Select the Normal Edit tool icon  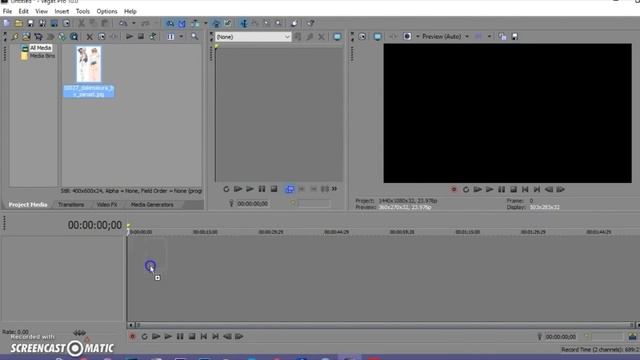point(244,23)
